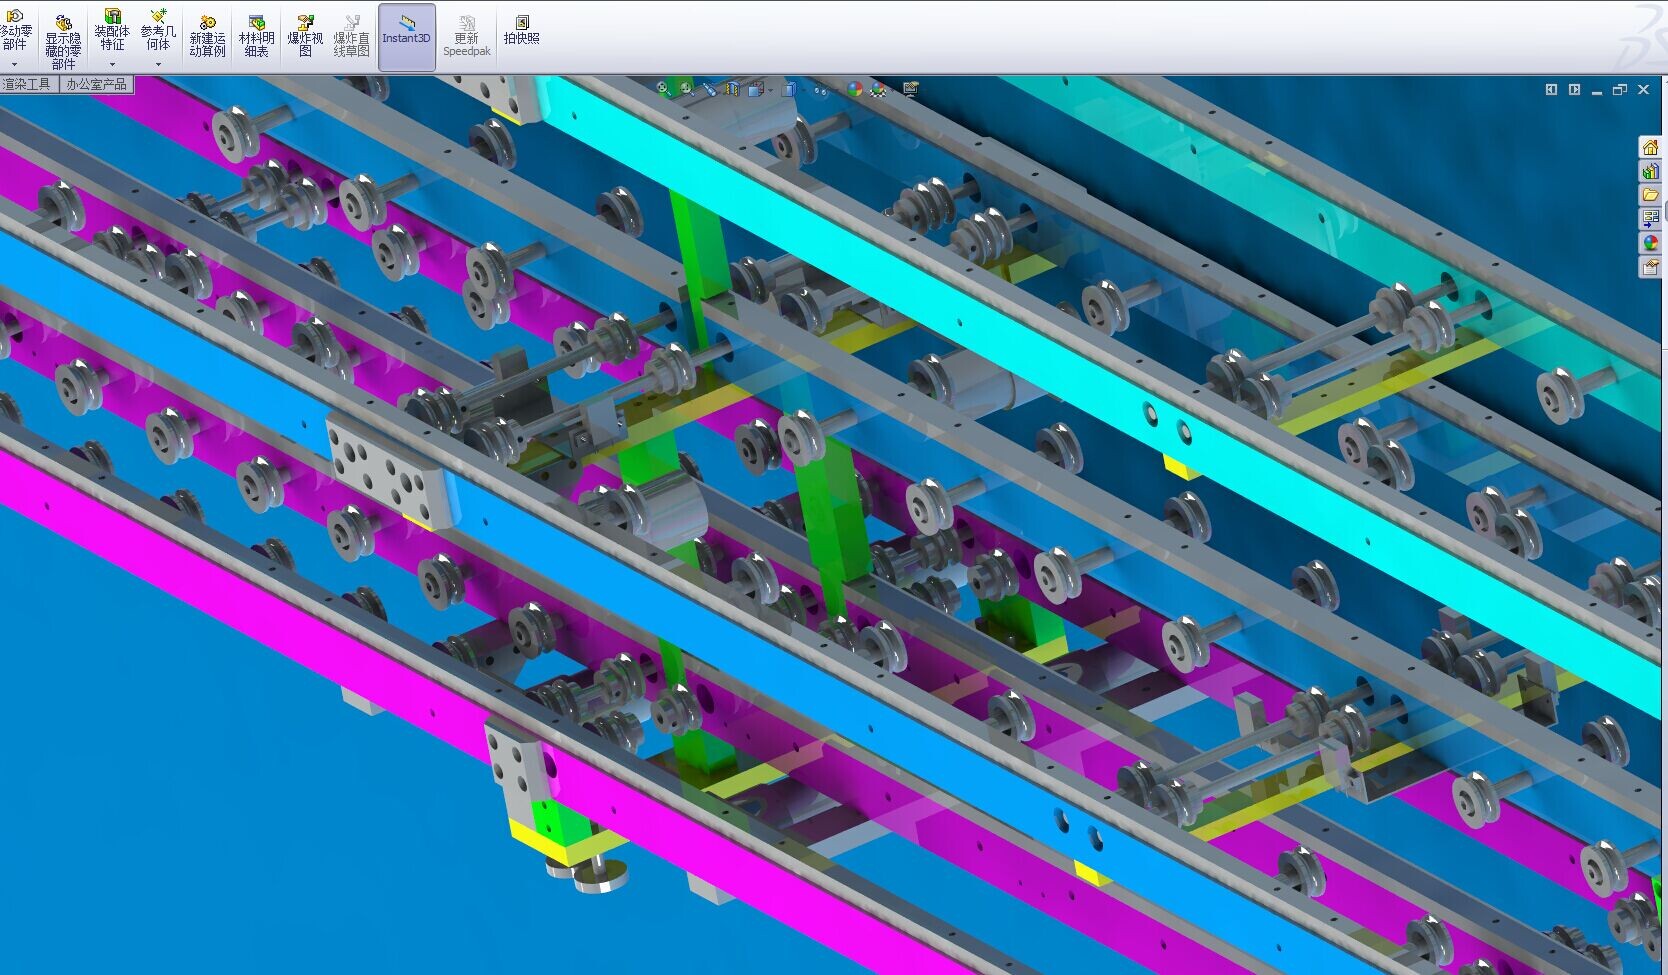The height and width of the screenshot is (975, 1668).
Task: Open Custom Properties task pane tab
Action: pyautogui.click(x=1650, y=267)
